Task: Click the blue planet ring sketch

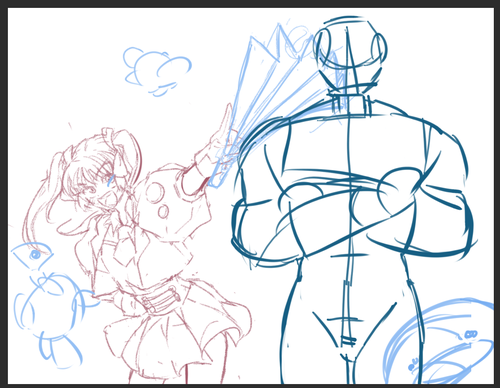Action: [x=440, y=343]
